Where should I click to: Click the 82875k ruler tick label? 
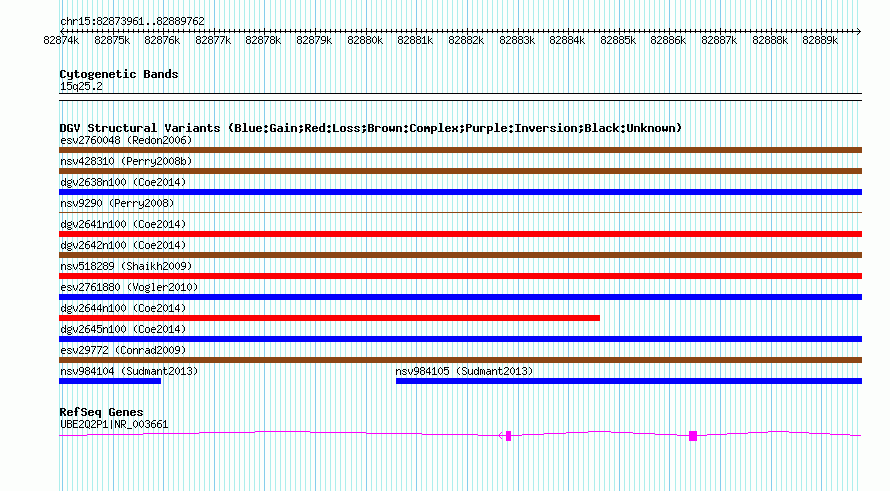pyautogui.click(x=112, y=40)
